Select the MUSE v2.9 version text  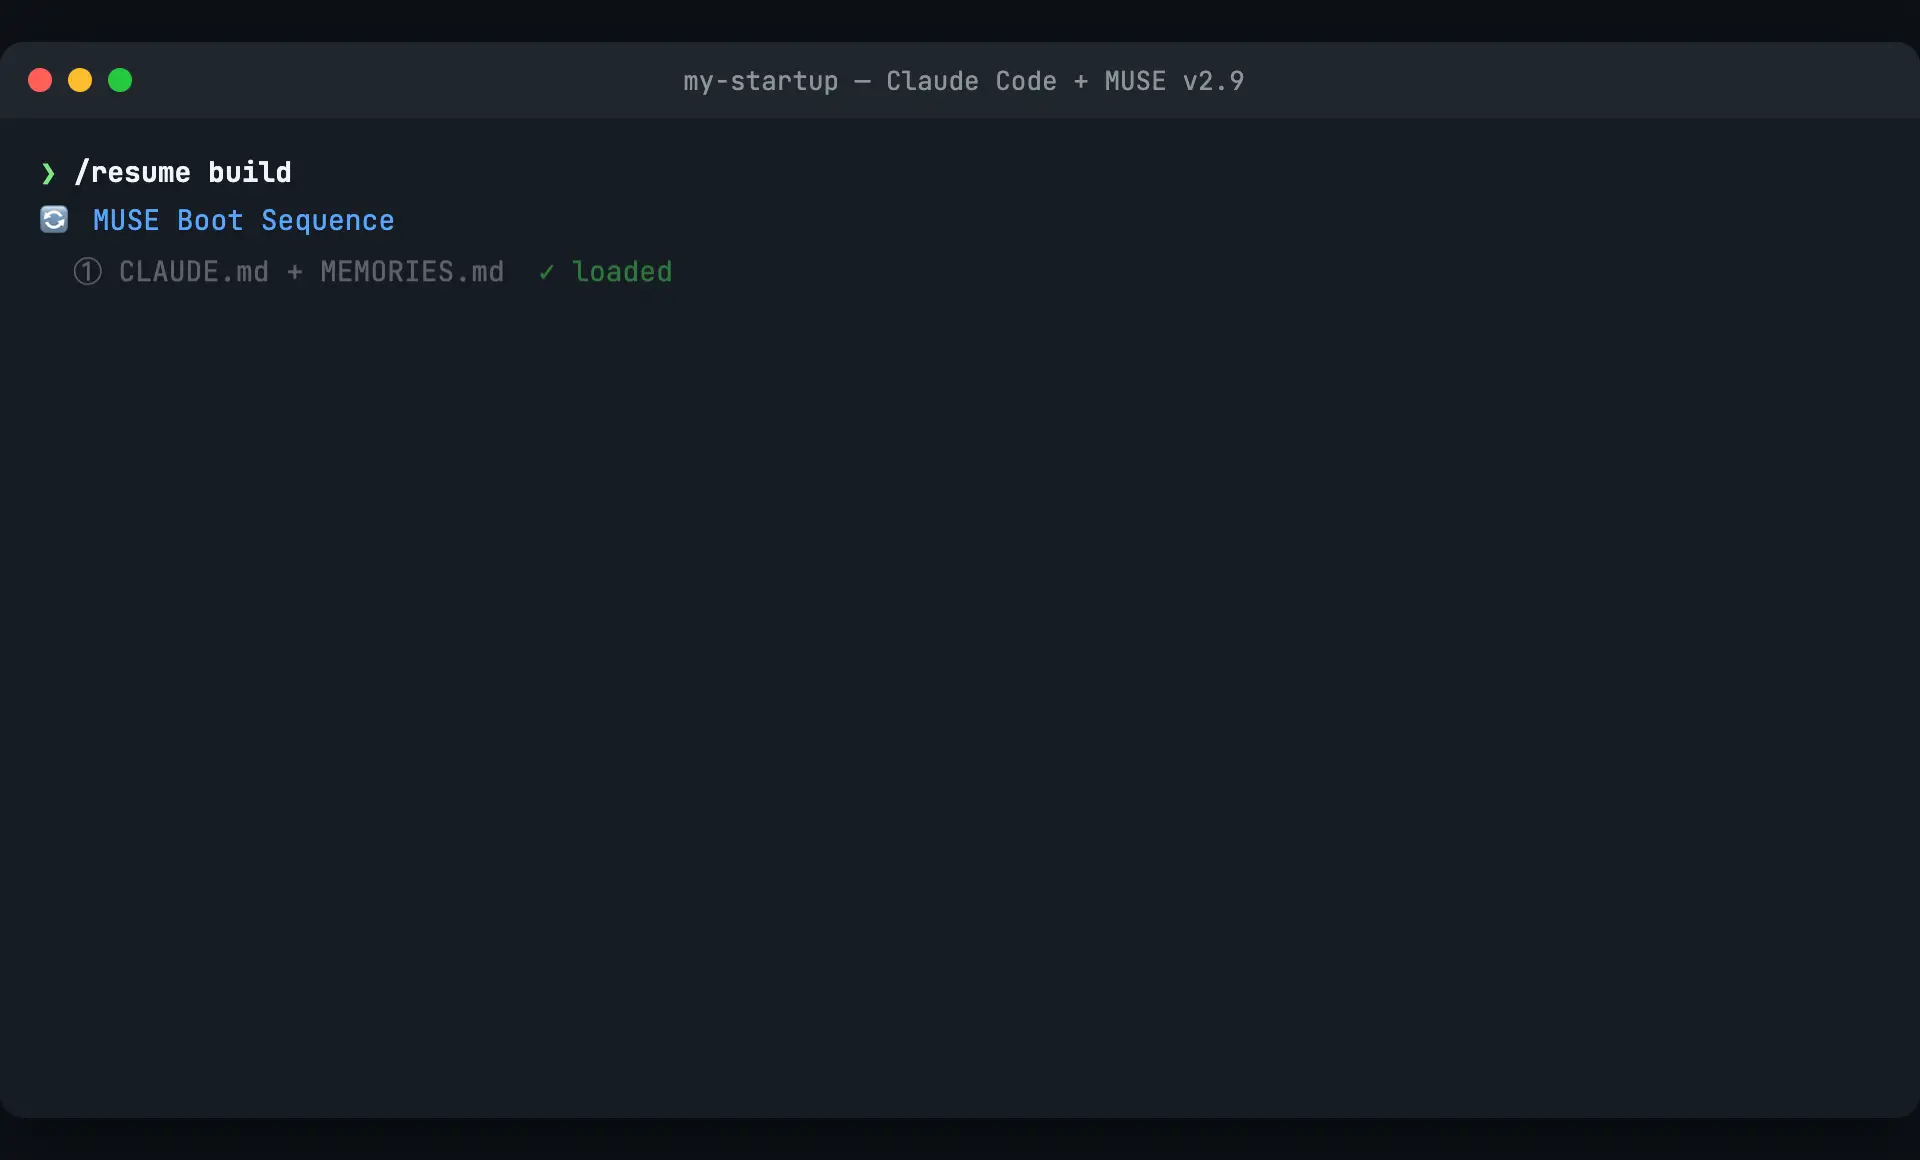click(1174, 81)
